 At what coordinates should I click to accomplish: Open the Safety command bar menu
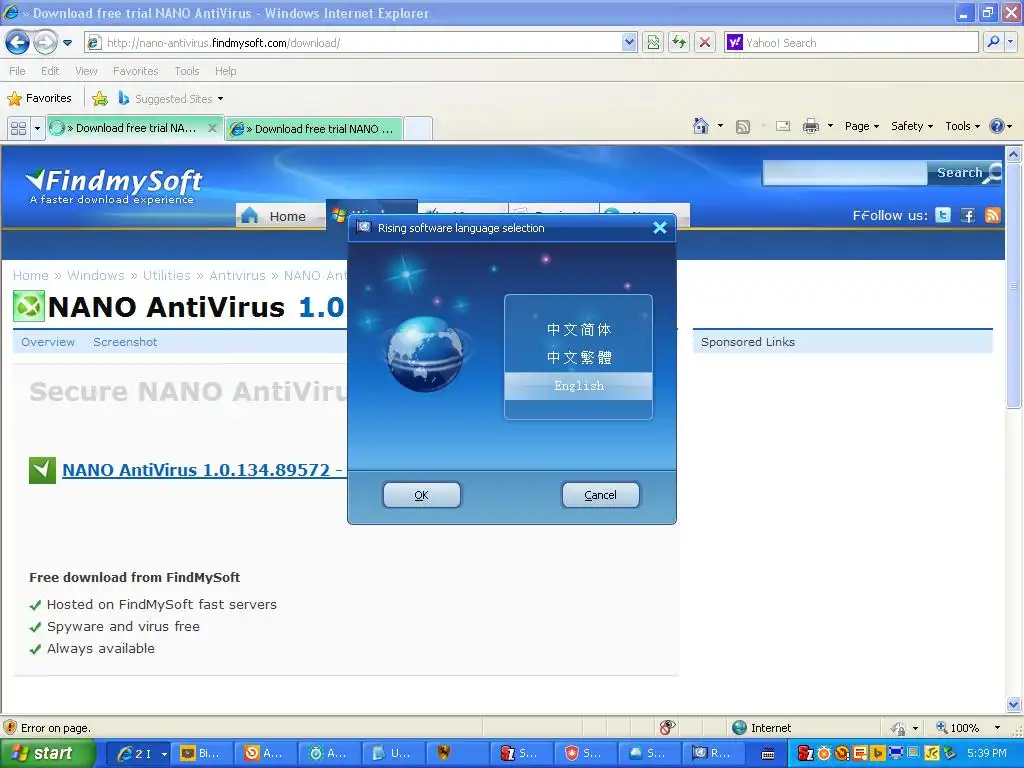[x=912, y=126]
